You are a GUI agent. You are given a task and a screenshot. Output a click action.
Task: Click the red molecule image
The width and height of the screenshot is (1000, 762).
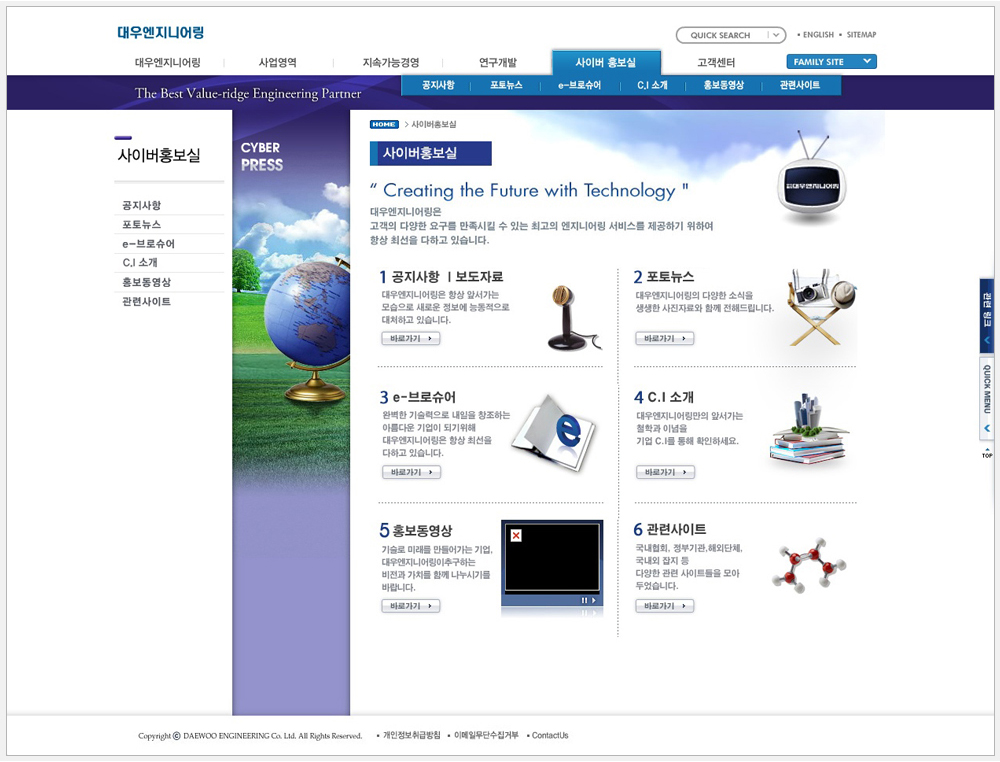[x=805, y=566]
